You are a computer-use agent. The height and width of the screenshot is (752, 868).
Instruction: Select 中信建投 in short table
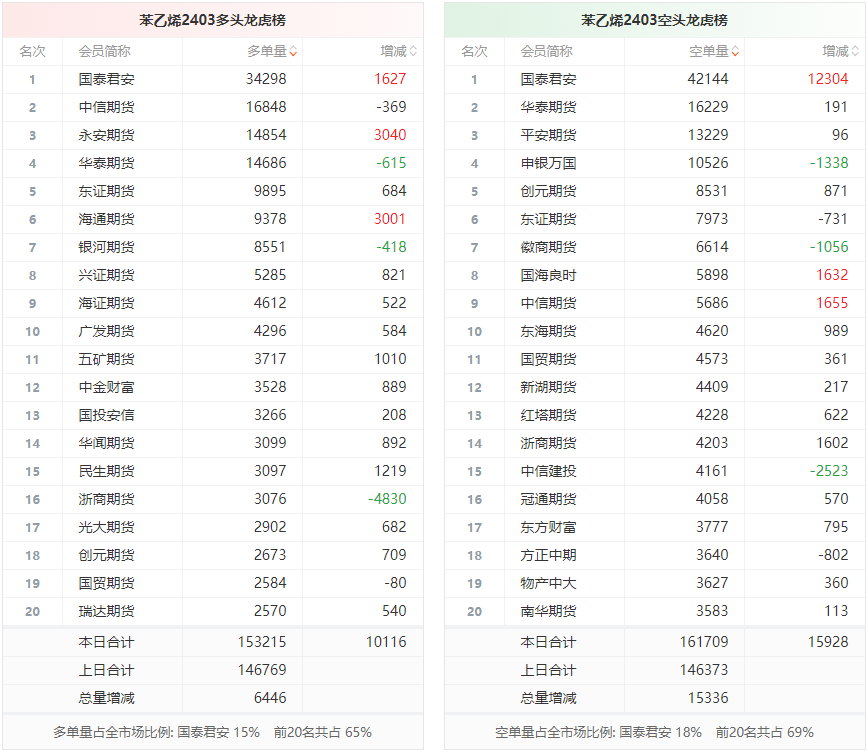pos(548,471)
